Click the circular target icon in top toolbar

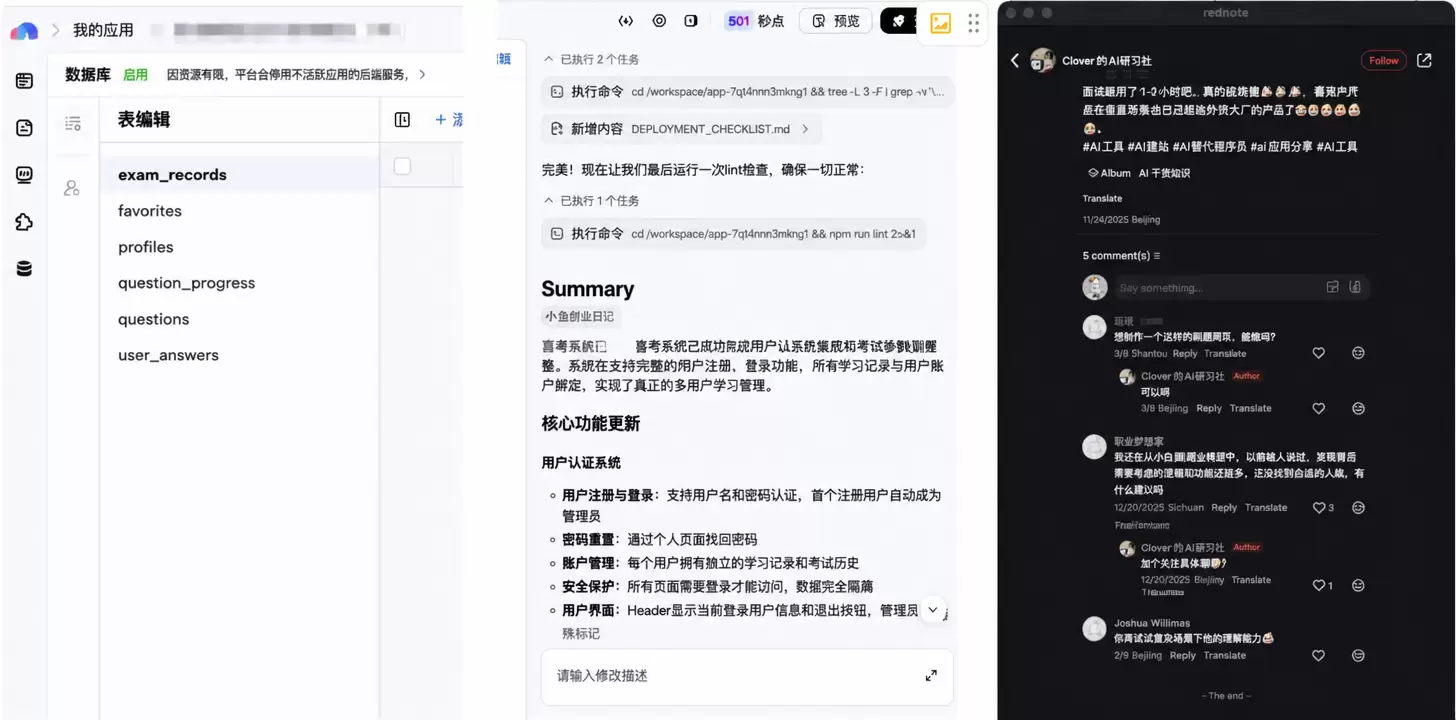coord(659,21)
